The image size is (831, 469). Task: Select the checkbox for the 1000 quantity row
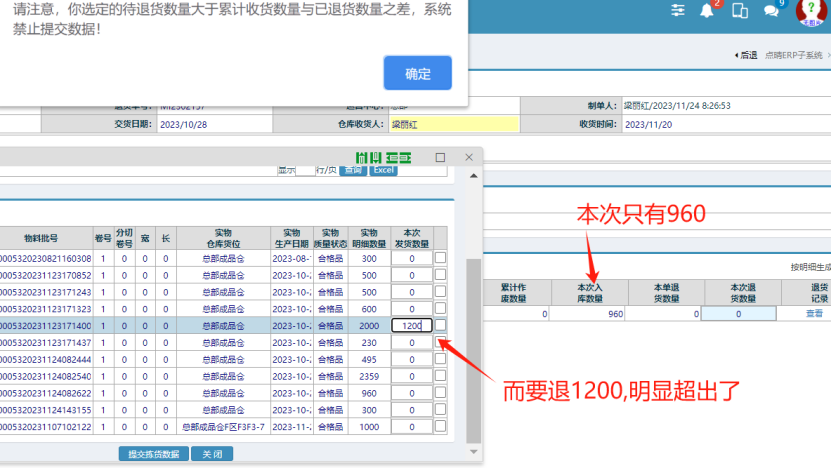coord(440,426)
